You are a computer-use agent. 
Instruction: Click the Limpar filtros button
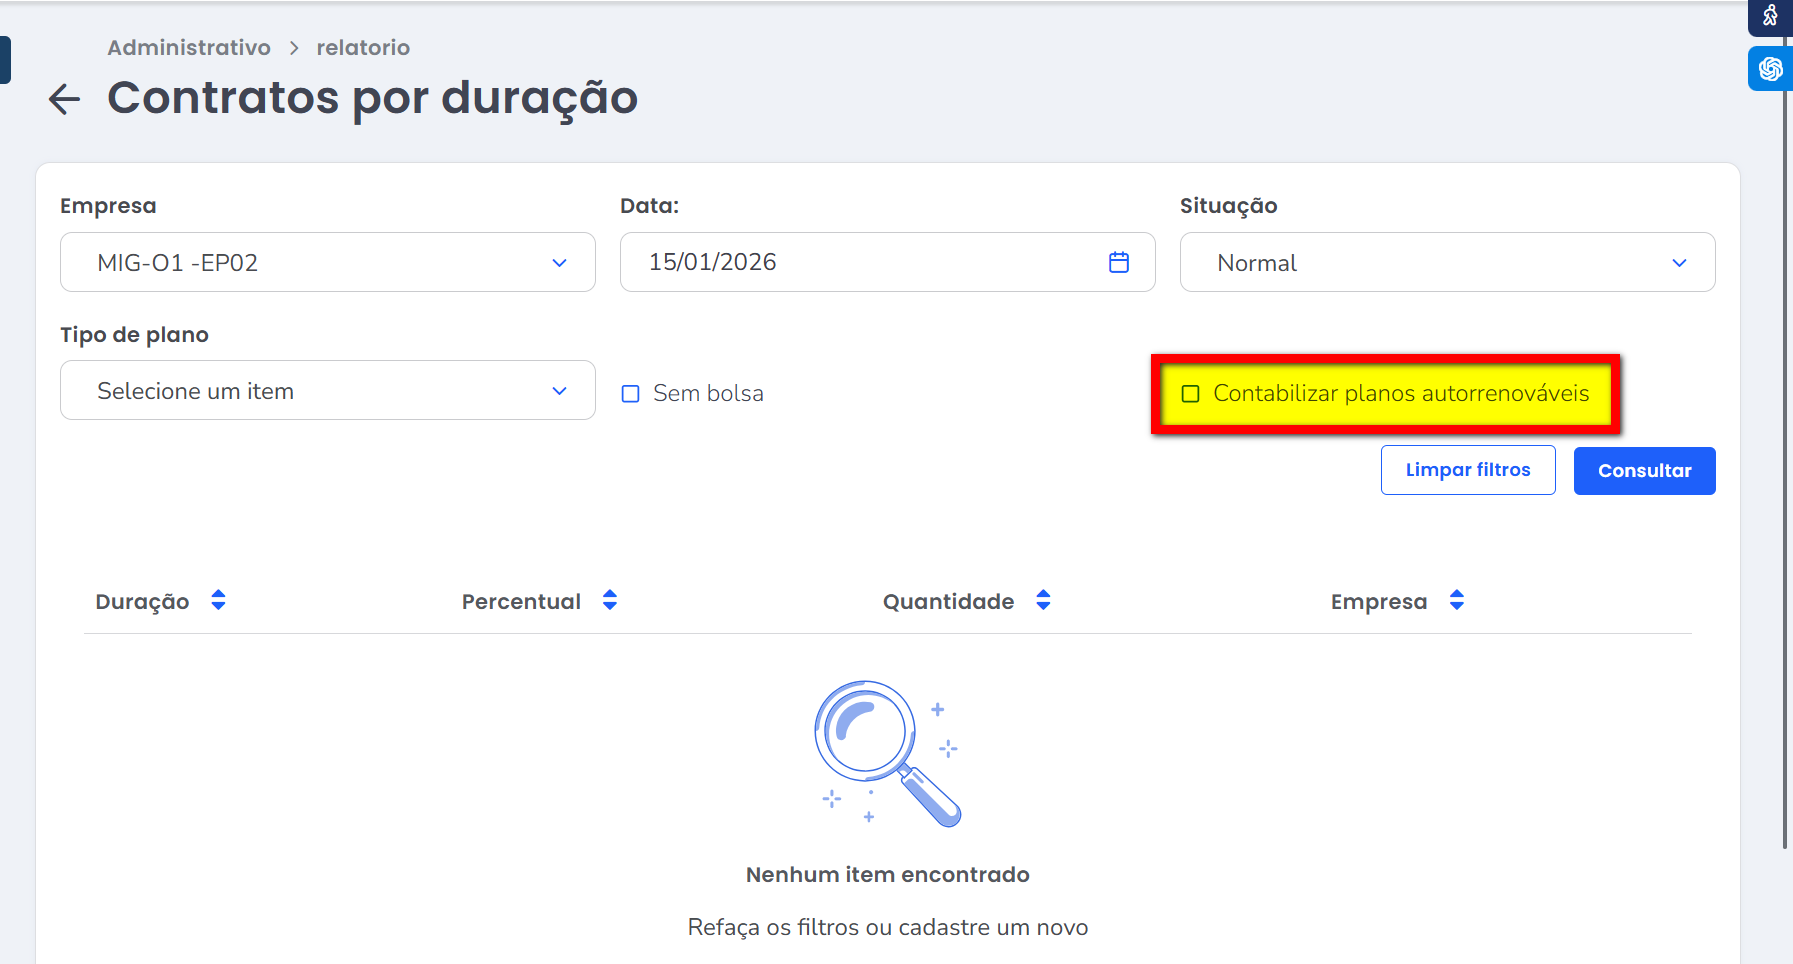[1467, 470]
